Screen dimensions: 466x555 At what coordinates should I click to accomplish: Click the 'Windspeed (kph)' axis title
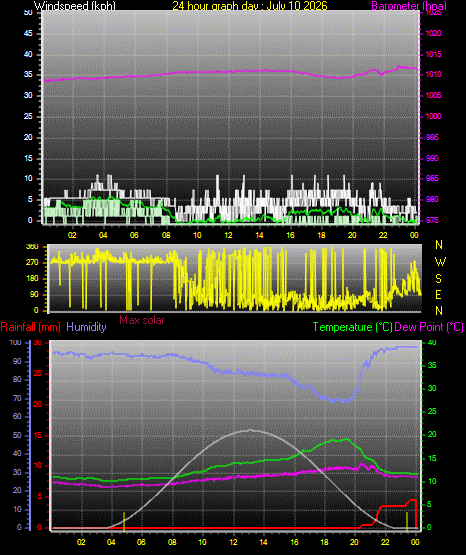(75, 6)
